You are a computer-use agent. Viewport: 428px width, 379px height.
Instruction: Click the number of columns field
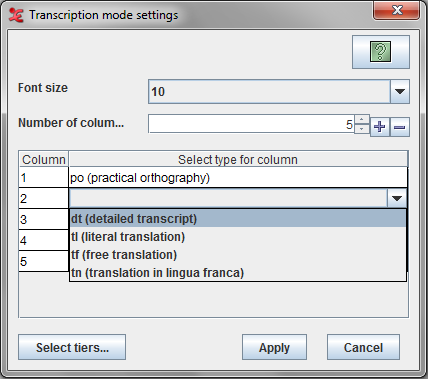pyautogui.click(x=251, y=124)
